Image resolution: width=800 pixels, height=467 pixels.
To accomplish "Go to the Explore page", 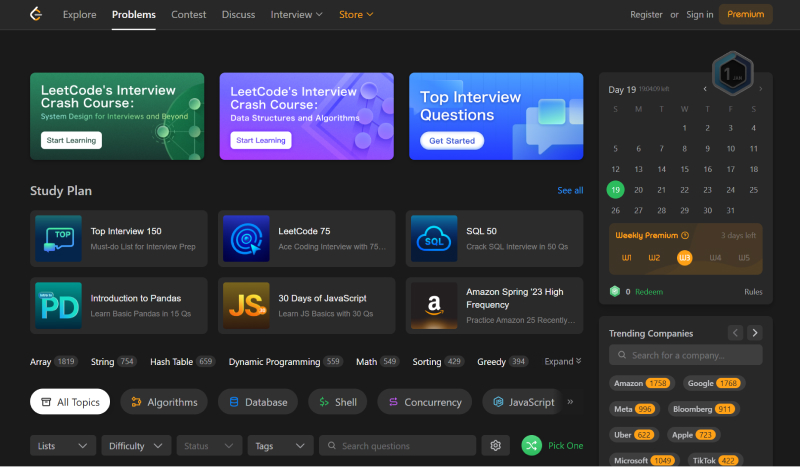I will [x=80, y=14].
